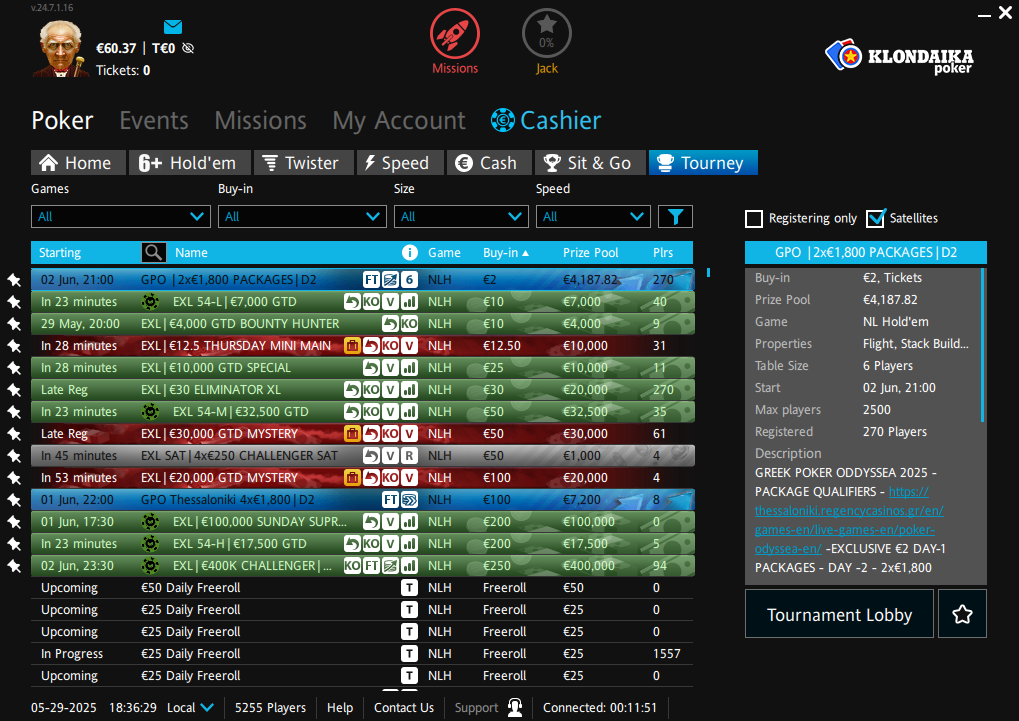Click Cashier chip icon
Image resolution: width=1019 pixels, height=721 pixels.
(502, 120)
